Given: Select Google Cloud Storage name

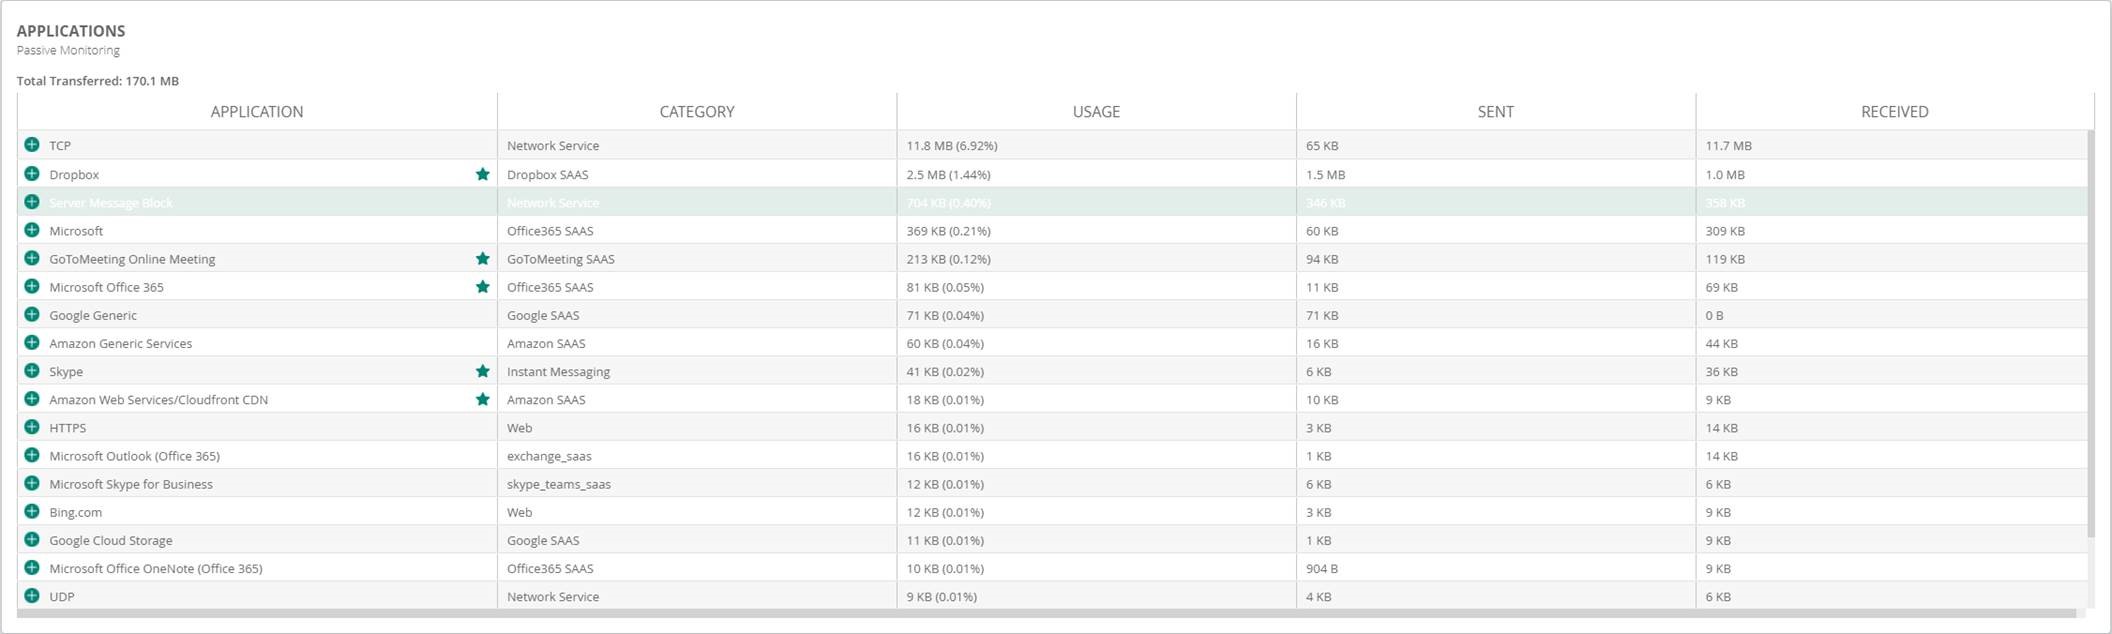Looking at the screenshot, I should pos(111,540).
